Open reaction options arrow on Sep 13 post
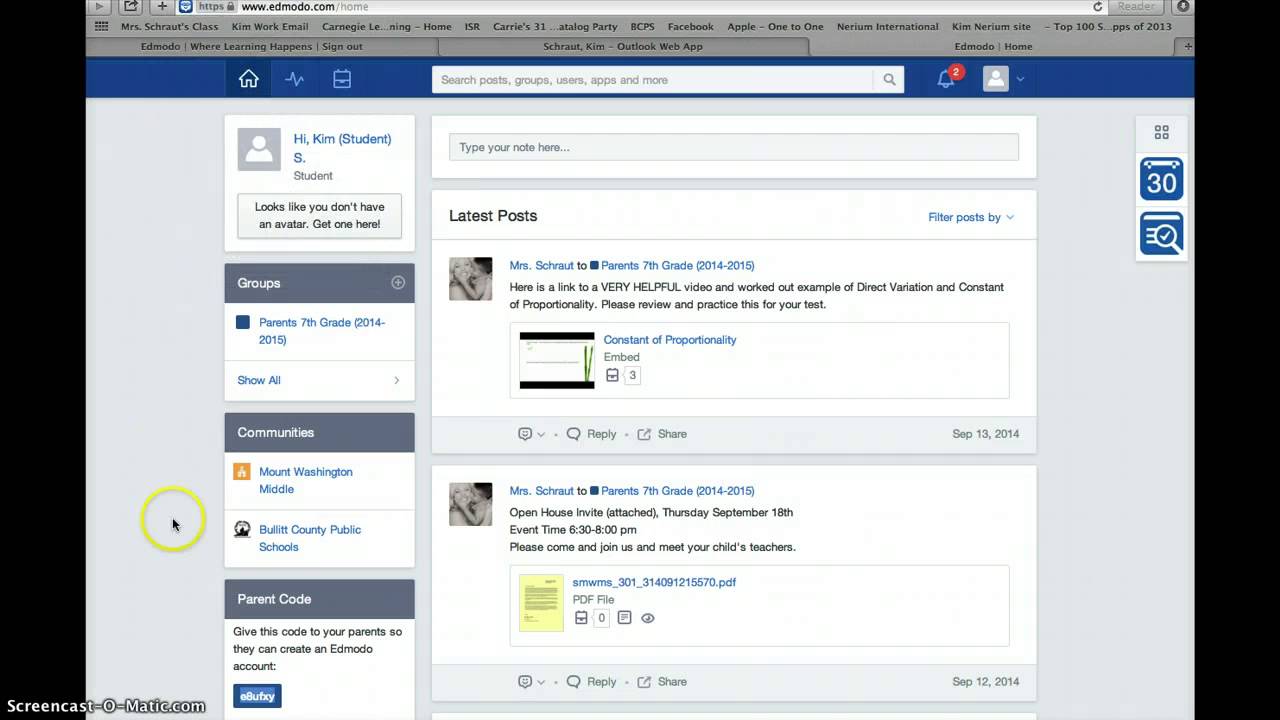 coord(541,435)
